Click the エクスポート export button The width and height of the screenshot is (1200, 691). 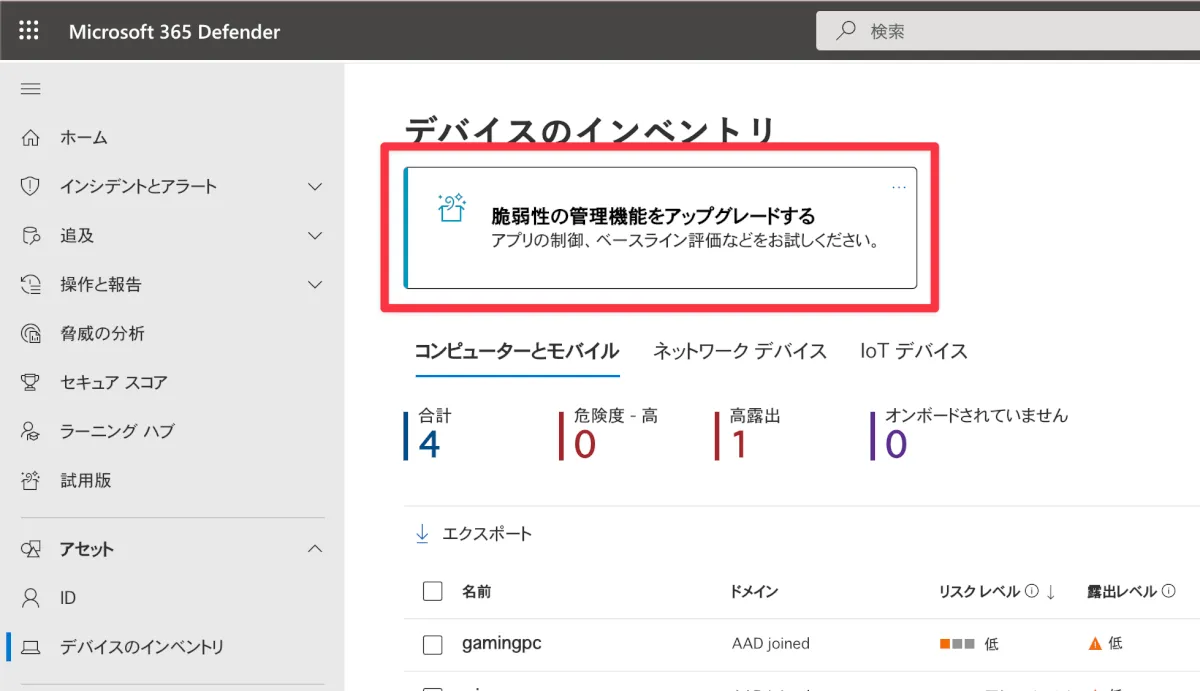(474, 534)
